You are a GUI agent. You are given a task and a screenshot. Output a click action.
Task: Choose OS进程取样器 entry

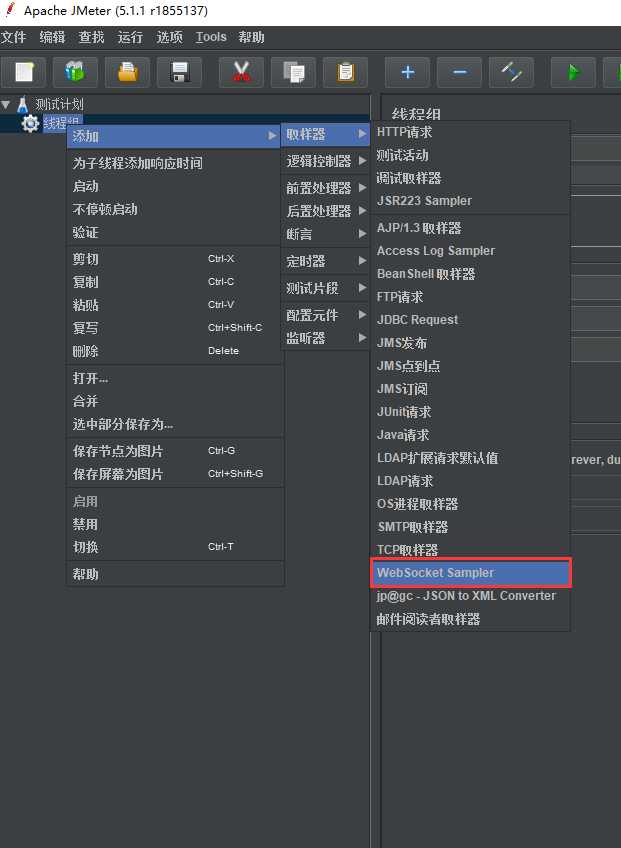471,504
